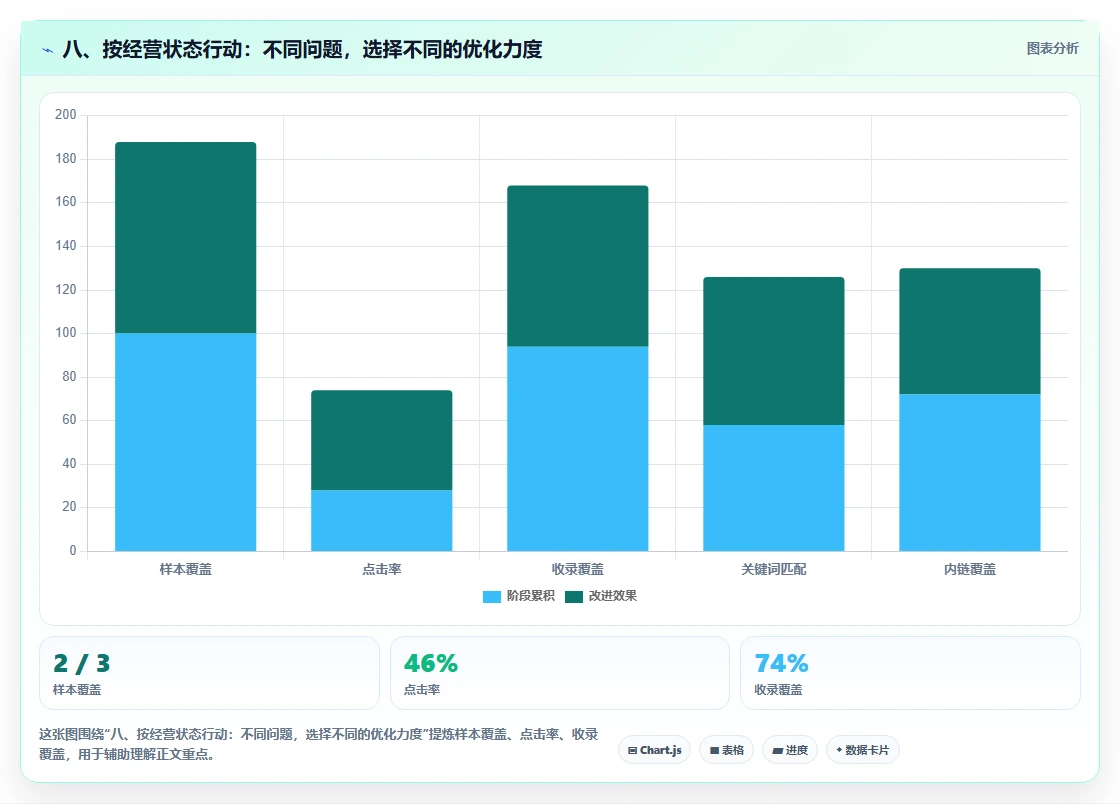Click the blue 内链覆盖 bar segment
This screenshot has height=804, width=1120.
970,473
